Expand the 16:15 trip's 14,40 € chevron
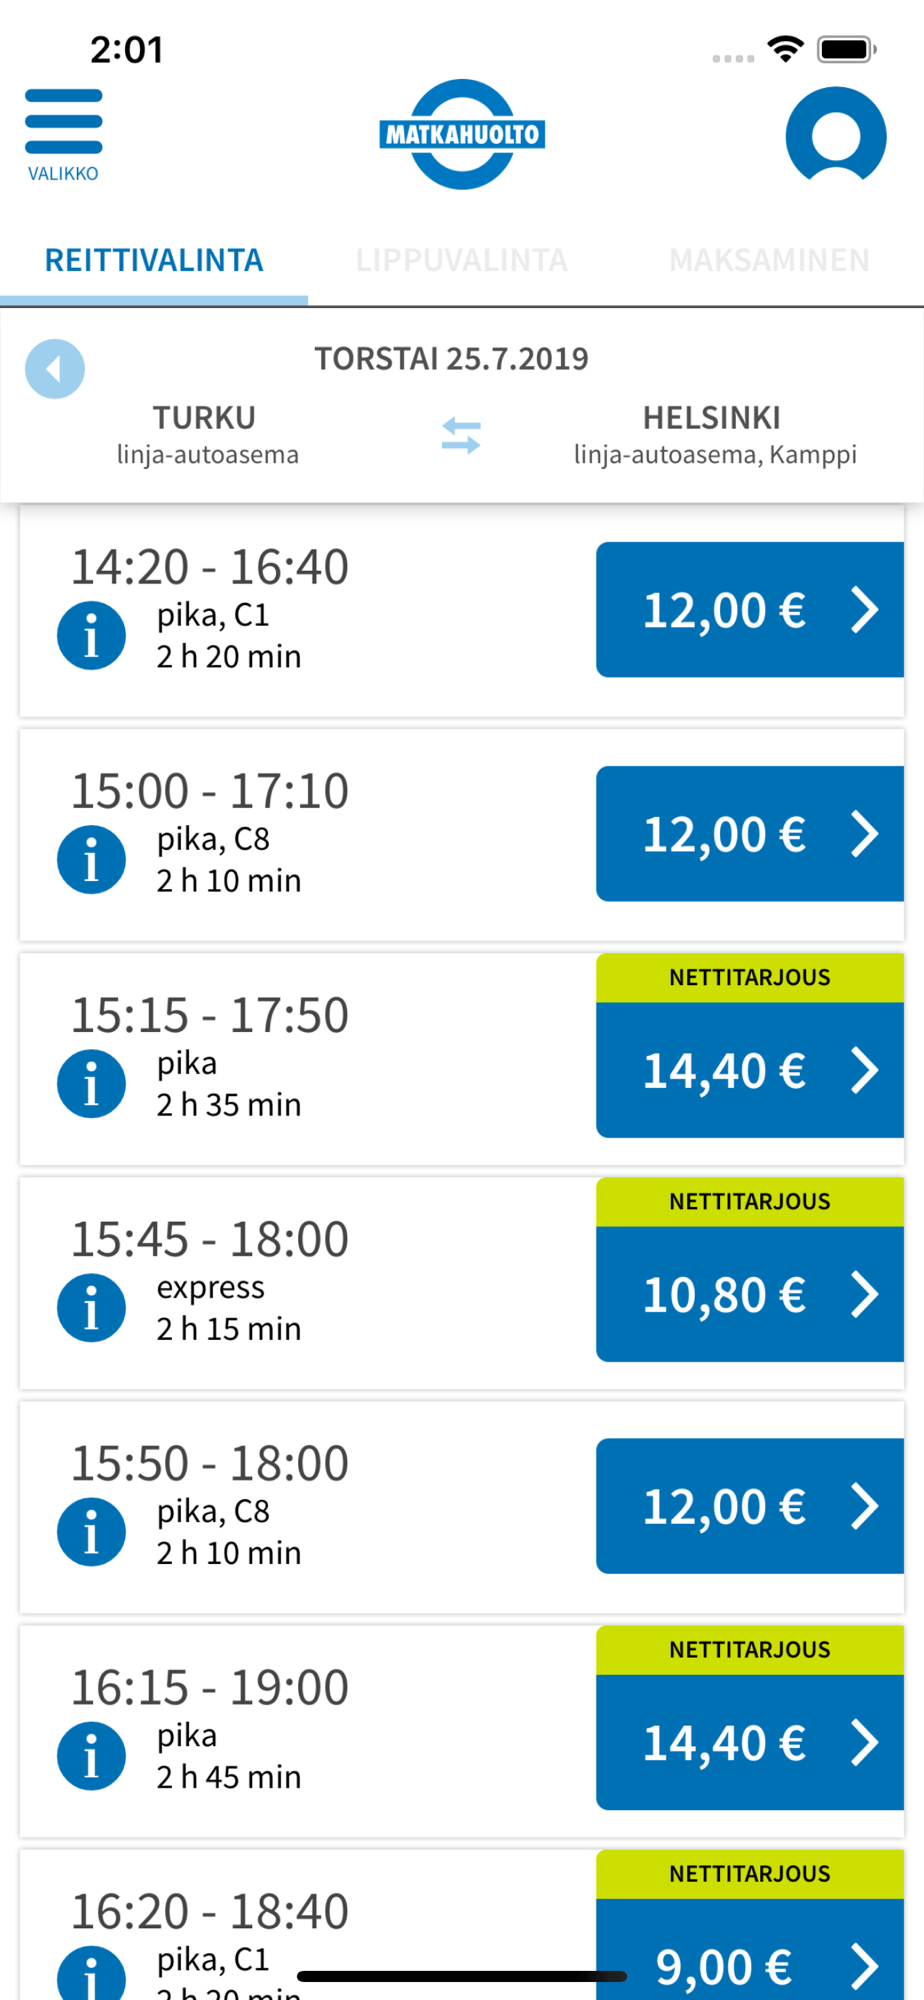 (x=865, y=1742)
